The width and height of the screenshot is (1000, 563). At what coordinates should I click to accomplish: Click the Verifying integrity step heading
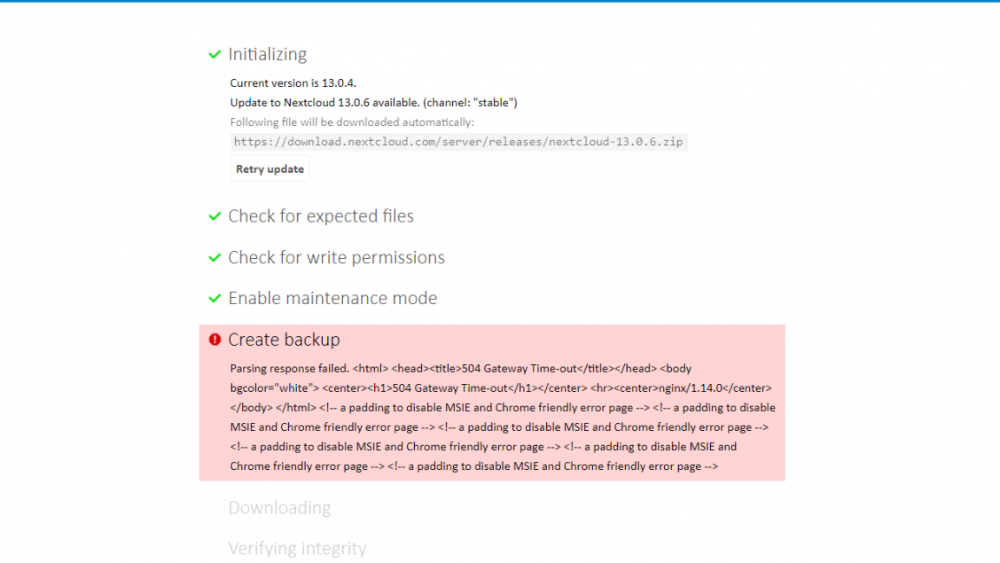point(297,548)
